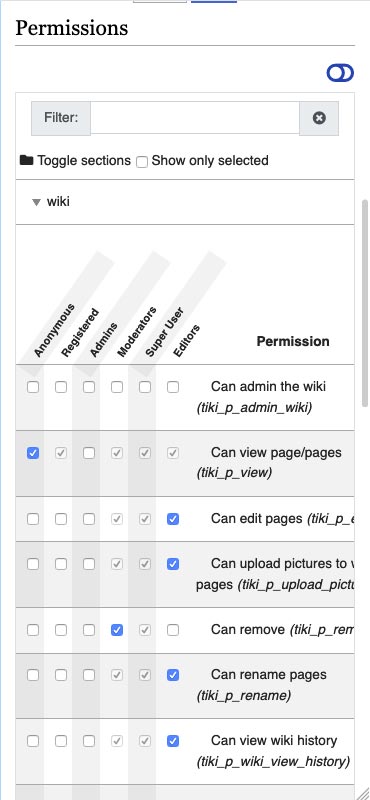370x800 pixels.
Task: Enable Show only selected checkbox
Action: (x=142, y=162)
